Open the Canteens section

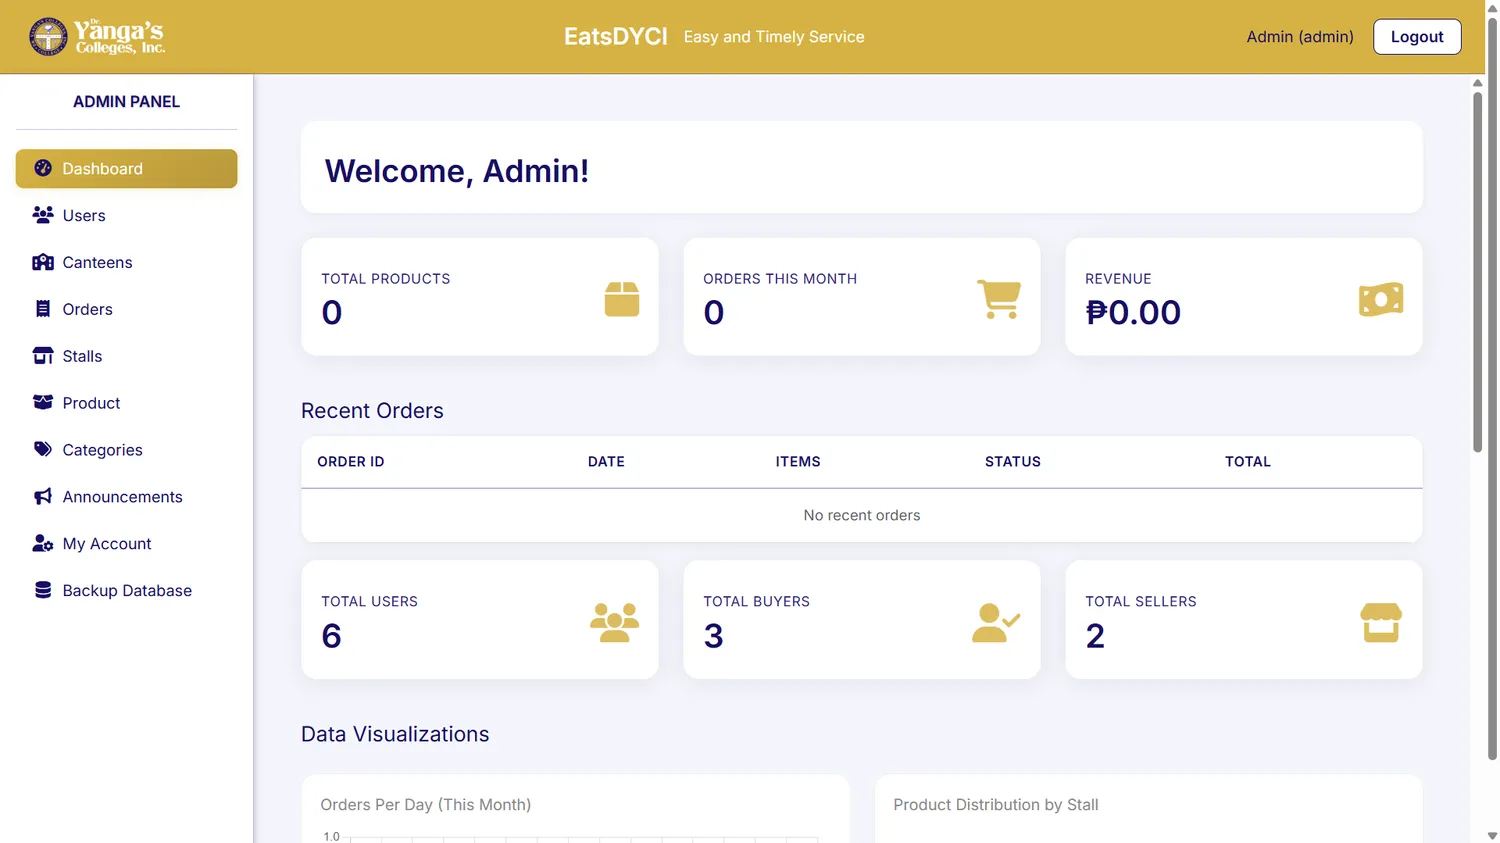(x=126, y=262)
